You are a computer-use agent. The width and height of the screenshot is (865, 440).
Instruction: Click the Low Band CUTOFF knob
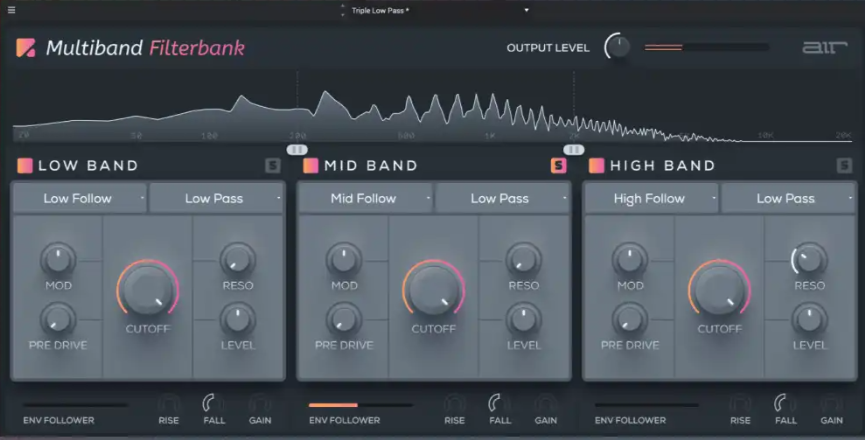tap(148, 289)
